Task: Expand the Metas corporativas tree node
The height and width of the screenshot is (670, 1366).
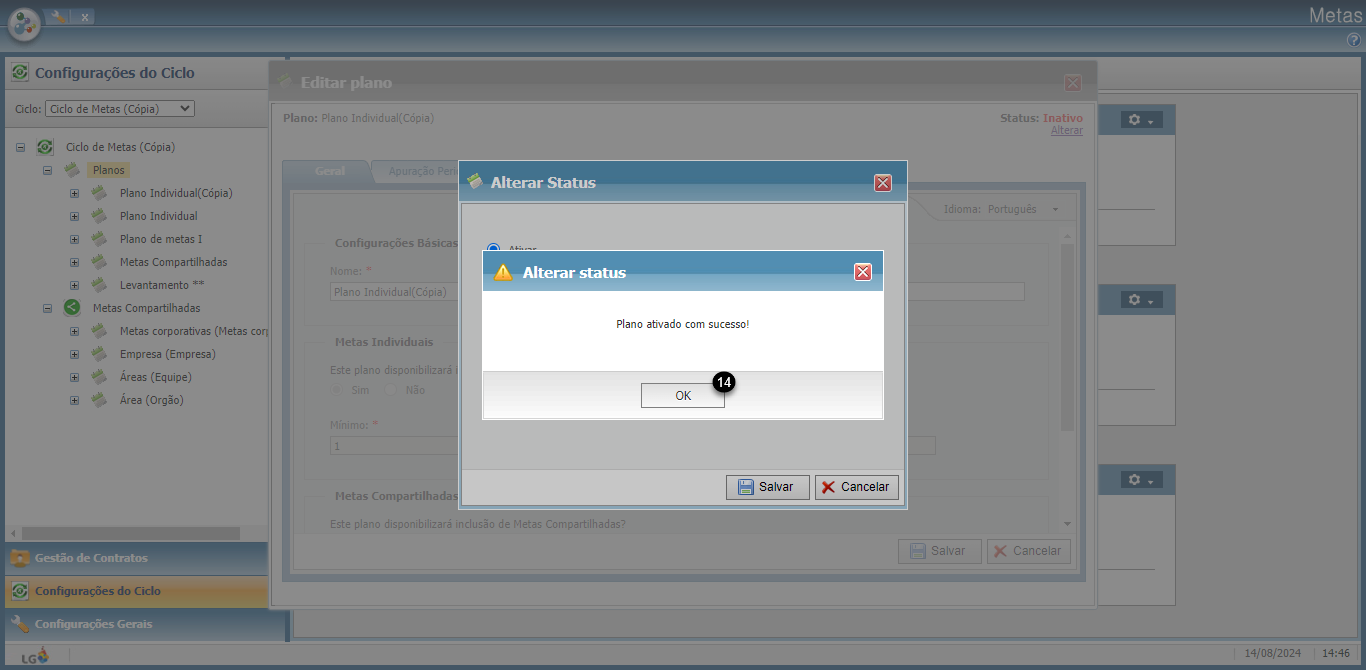Action: point(74,331)
